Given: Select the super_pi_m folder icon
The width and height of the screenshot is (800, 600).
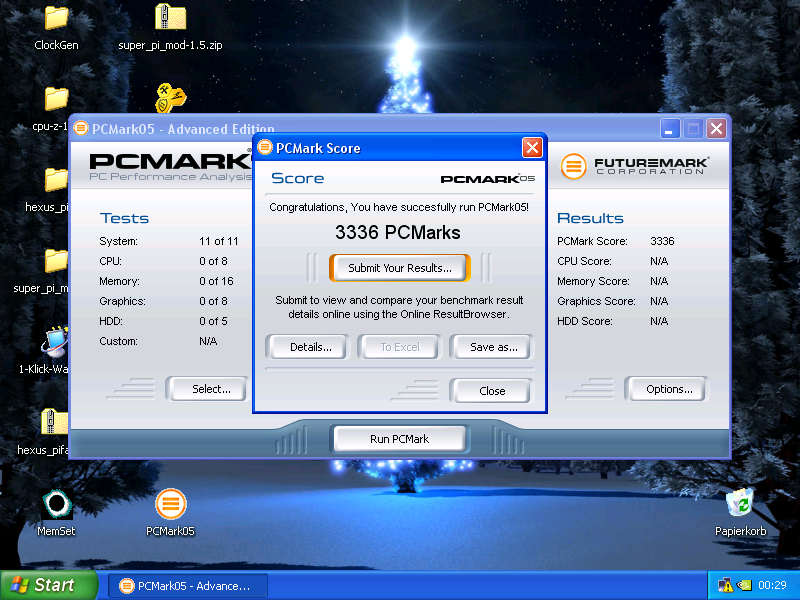Looking at the screenshot, I should [x=56, y=261].
